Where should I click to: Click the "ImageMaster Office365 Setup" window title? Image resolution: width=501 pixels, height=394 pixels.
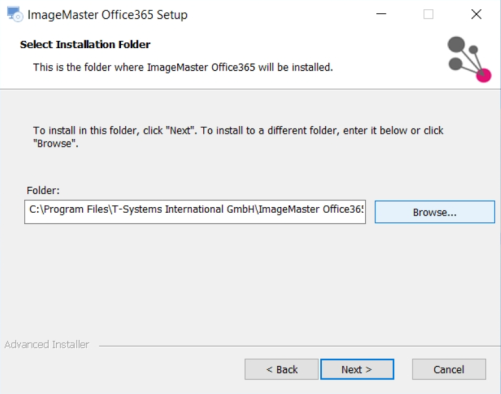tap(107, 15)
